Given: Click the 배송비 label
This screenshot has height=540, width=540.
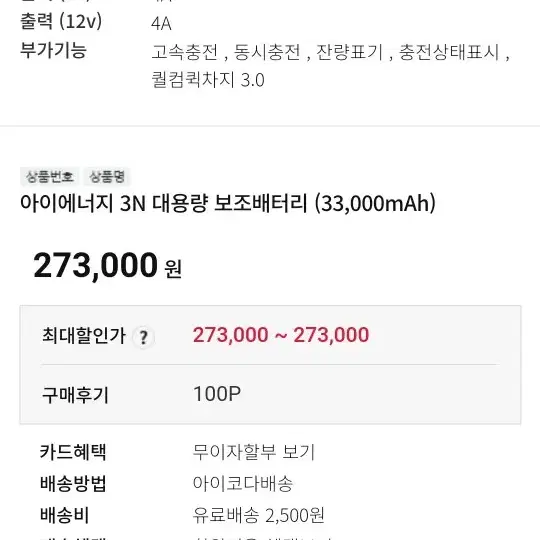Looking at the screenshot, I should pos(64,515).
